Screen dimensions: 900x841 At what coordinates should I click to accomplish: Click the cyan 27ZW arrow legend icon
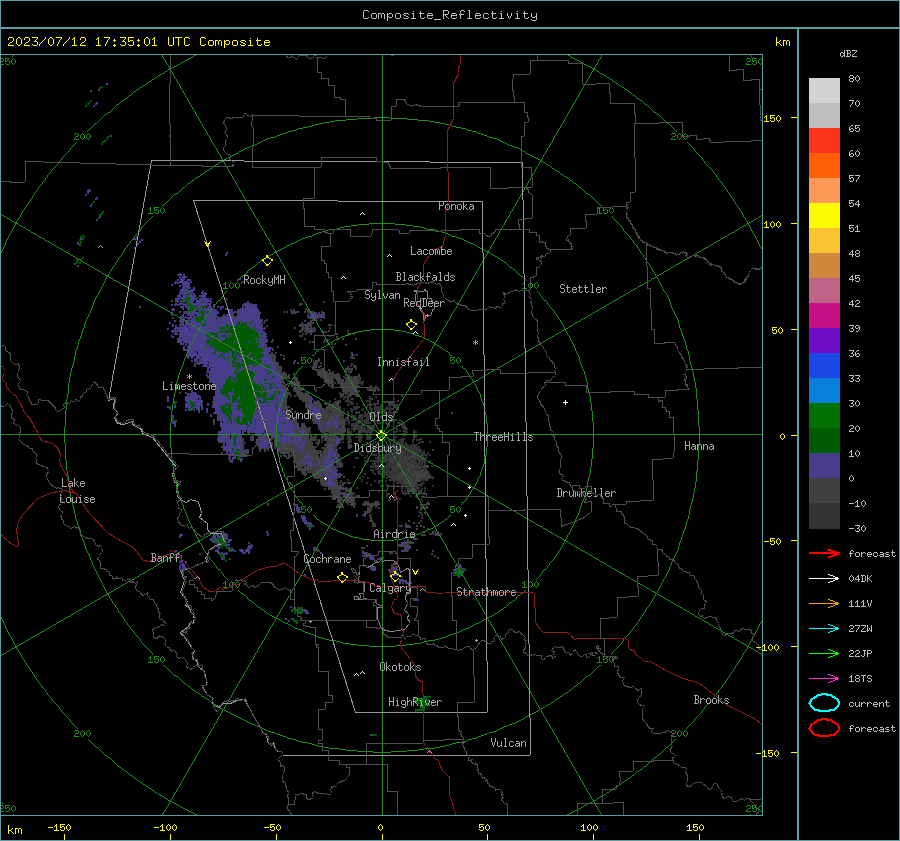824,629
